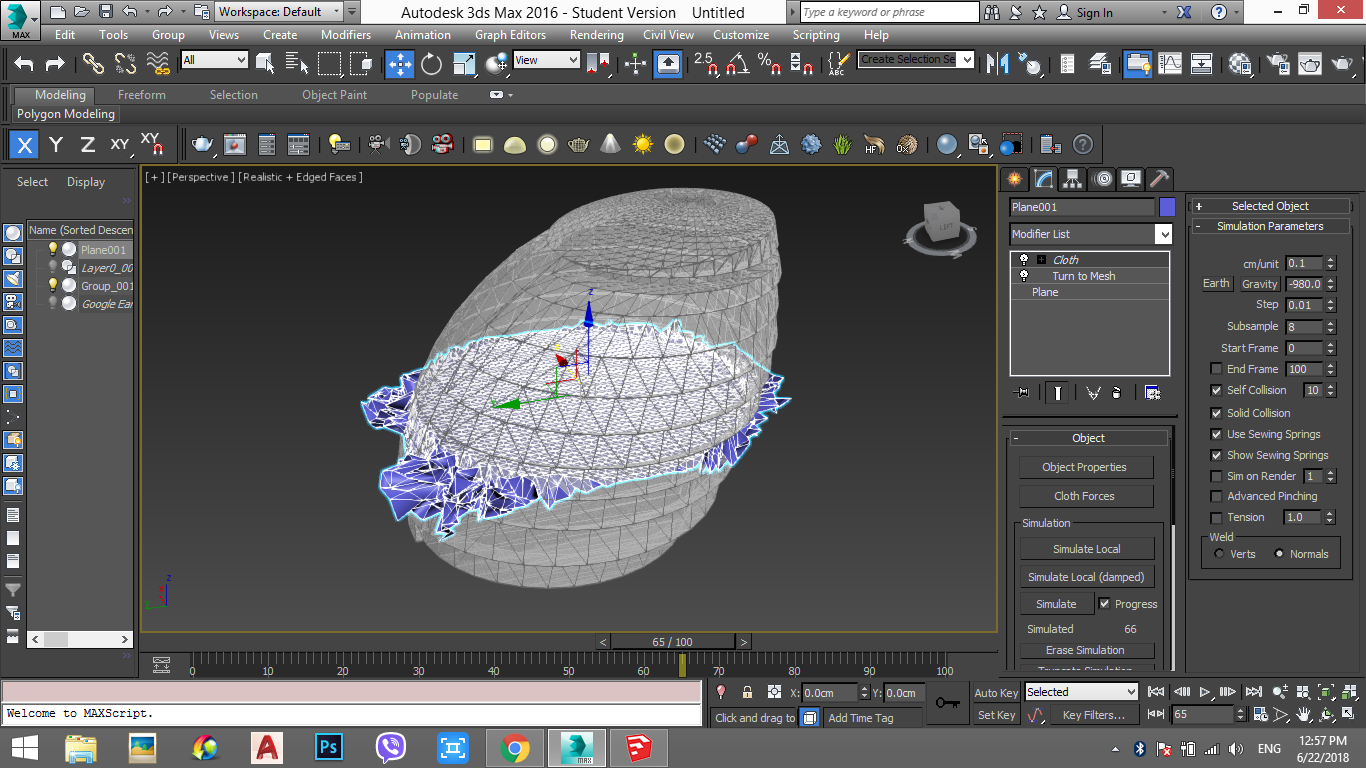Open the Utilities command panel tab
Screen dimensions: 1366x768
coord(1159,179)
